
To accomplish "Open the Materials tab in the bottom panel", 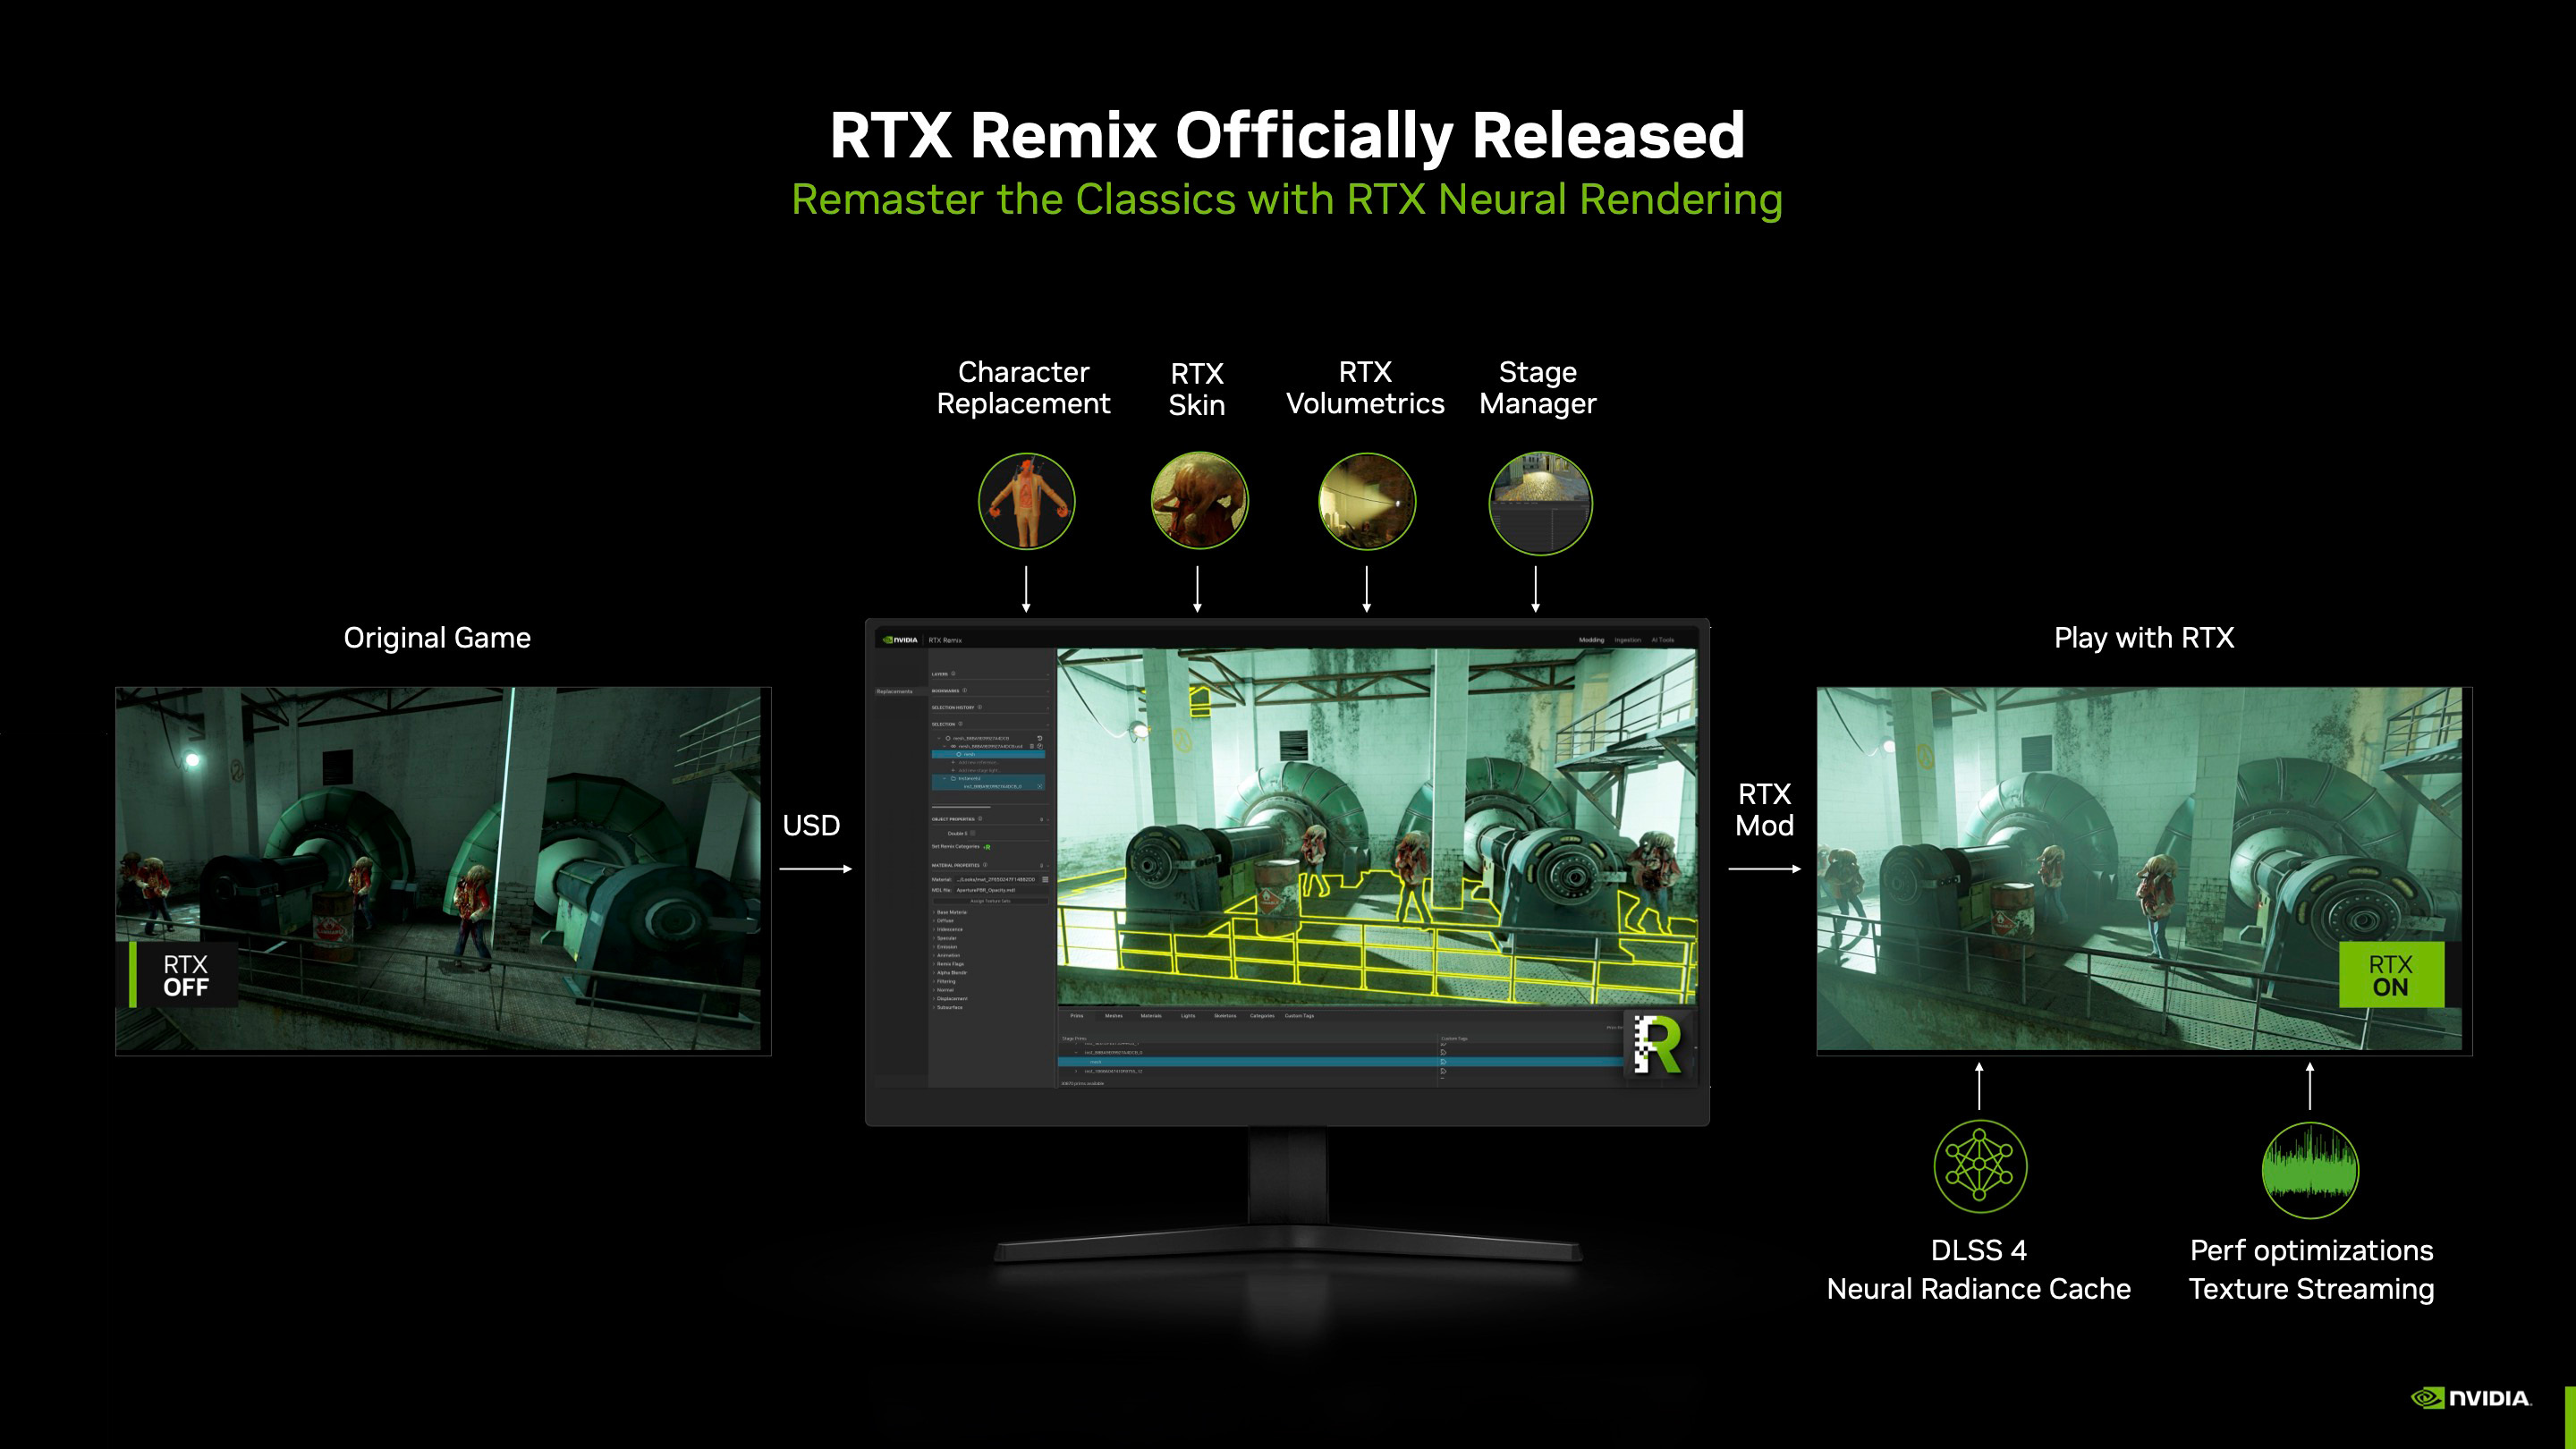I will click(x=1151, y=1016).
